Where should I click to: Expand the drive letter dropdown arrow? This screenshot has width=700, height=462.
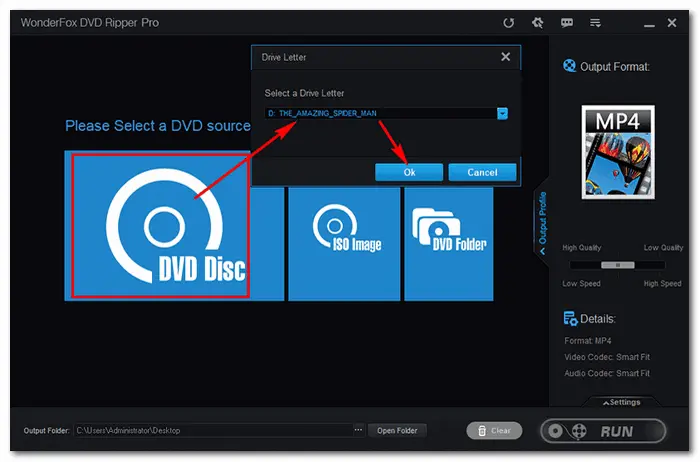[x=502, y=113]
